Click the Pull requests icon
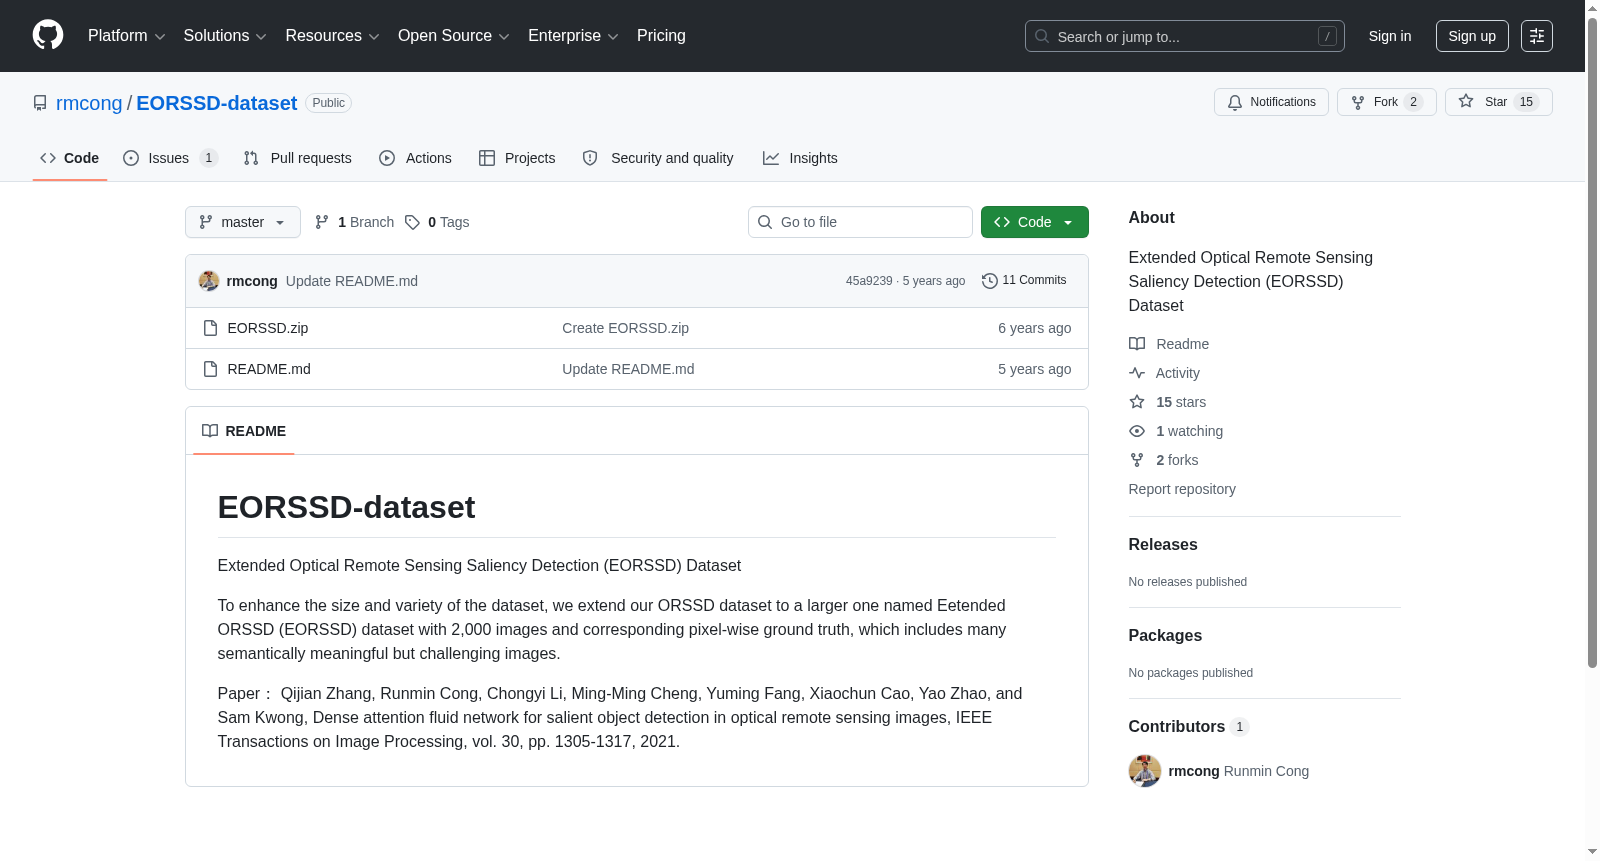This screenshot has height=861, width=1600. coord(251,158)
